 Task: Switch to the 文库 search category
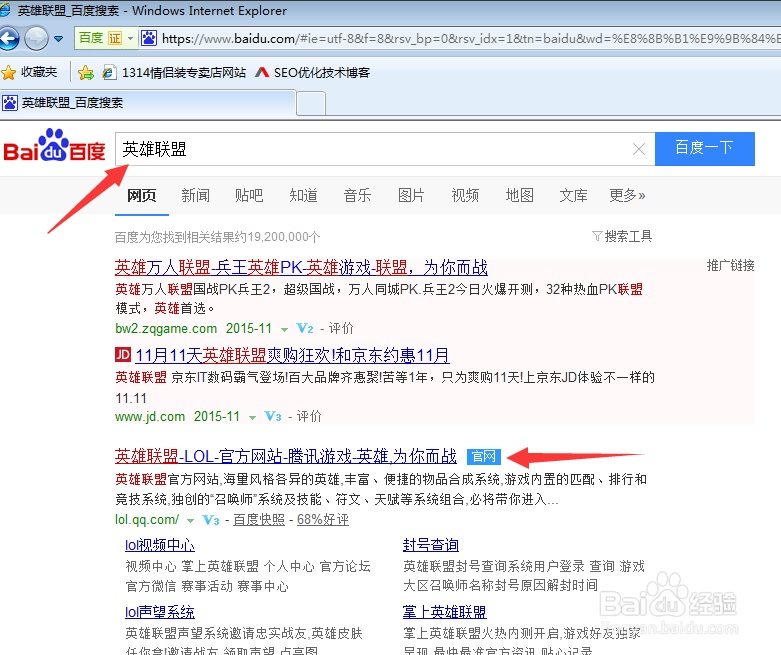573,195
